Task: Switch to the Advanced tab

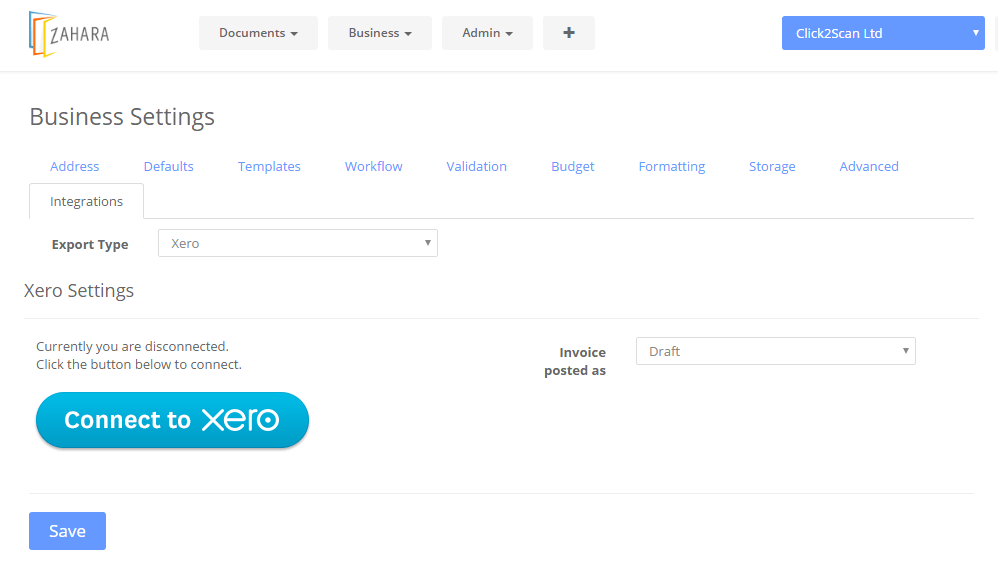Action: pyautogui.click(x=869, y=166)
